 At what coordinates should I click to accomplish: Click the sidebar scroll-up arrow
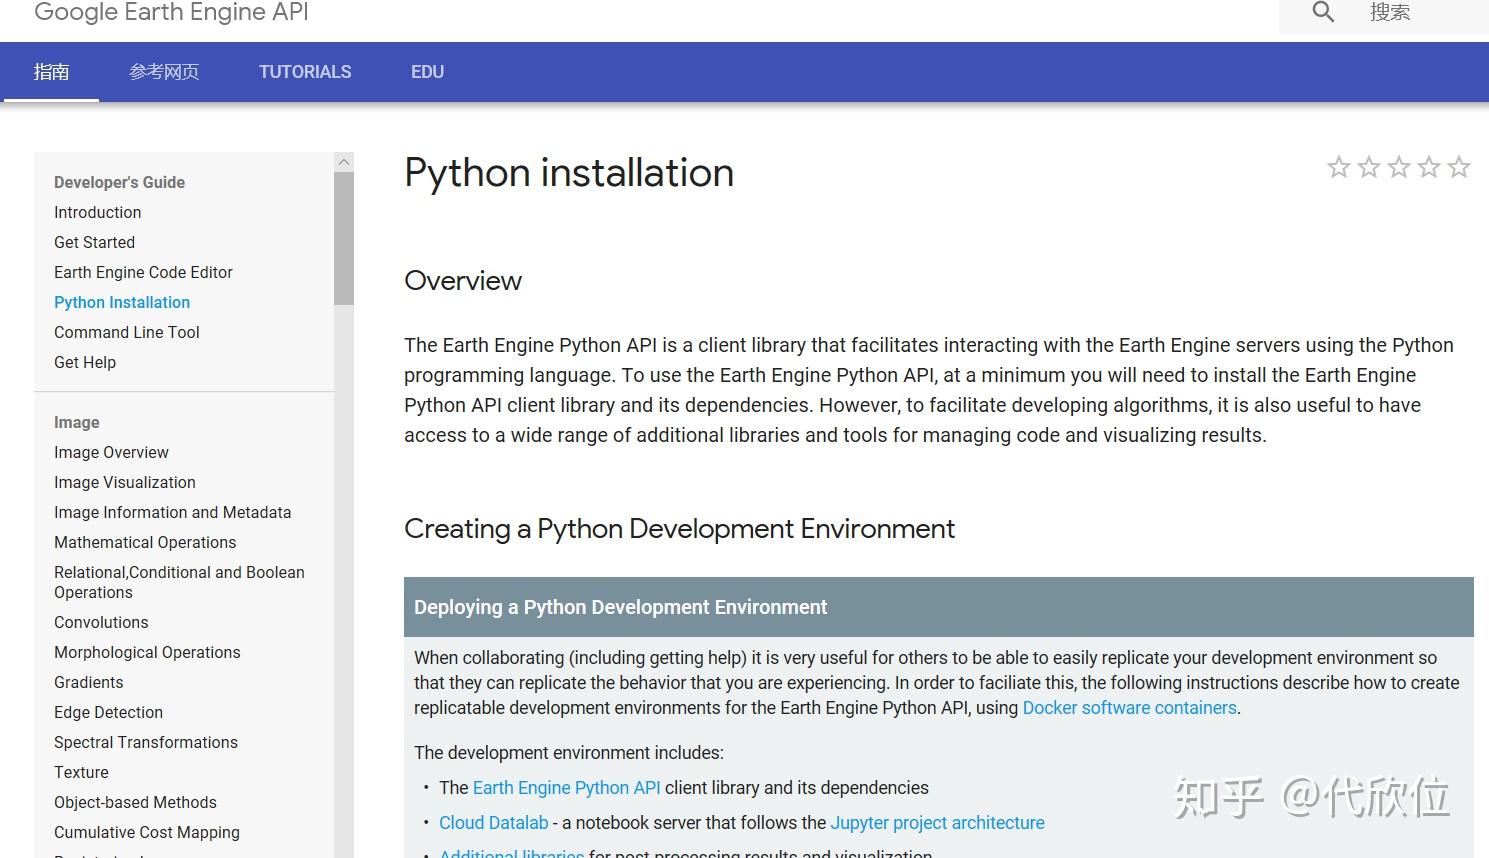click(344, 162)
